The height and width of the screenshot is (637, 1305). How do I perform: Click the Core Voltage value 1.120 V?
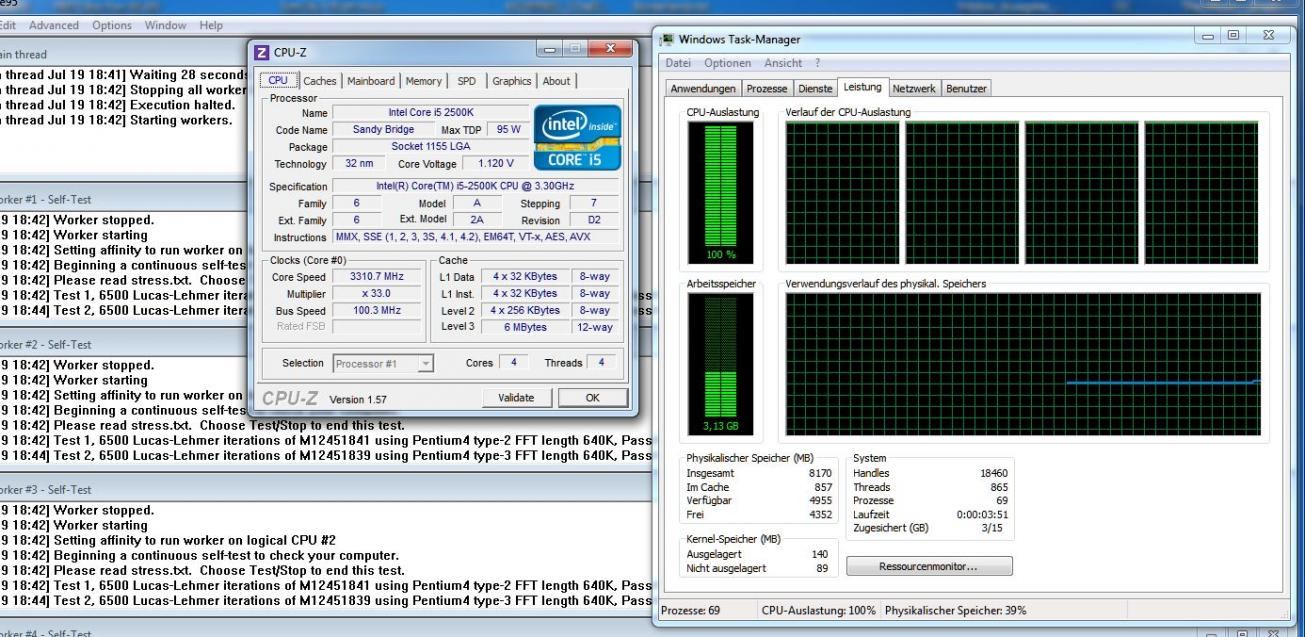point(496,163)
